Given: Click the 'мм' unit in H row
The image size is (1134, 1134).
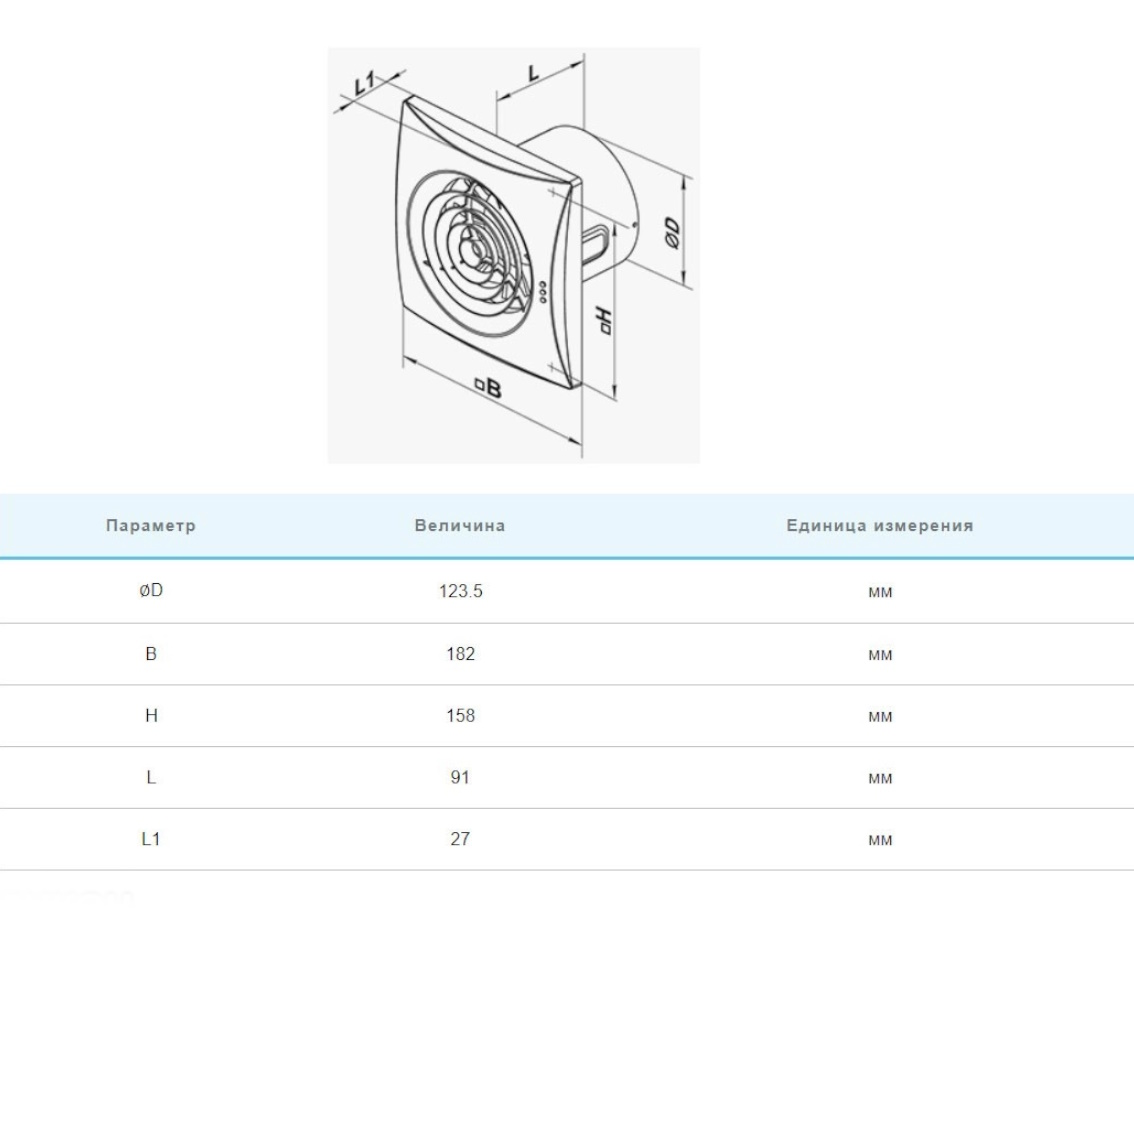Looking at the screenshot, I should pyautogui.click(x=880, y=717).
